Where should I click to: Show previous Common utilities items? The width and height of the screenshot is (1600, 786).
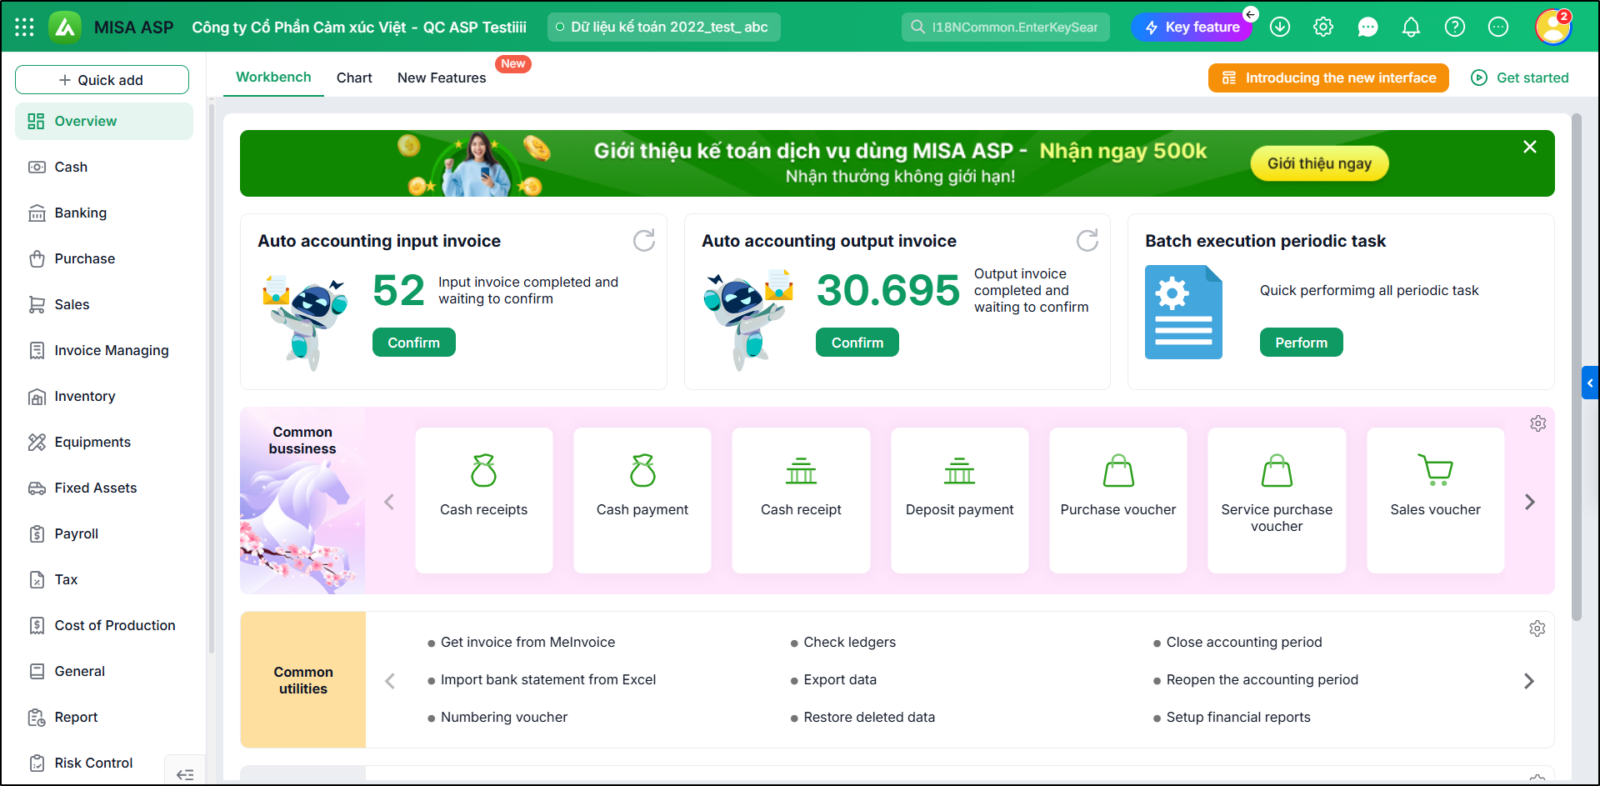(390, 681)
